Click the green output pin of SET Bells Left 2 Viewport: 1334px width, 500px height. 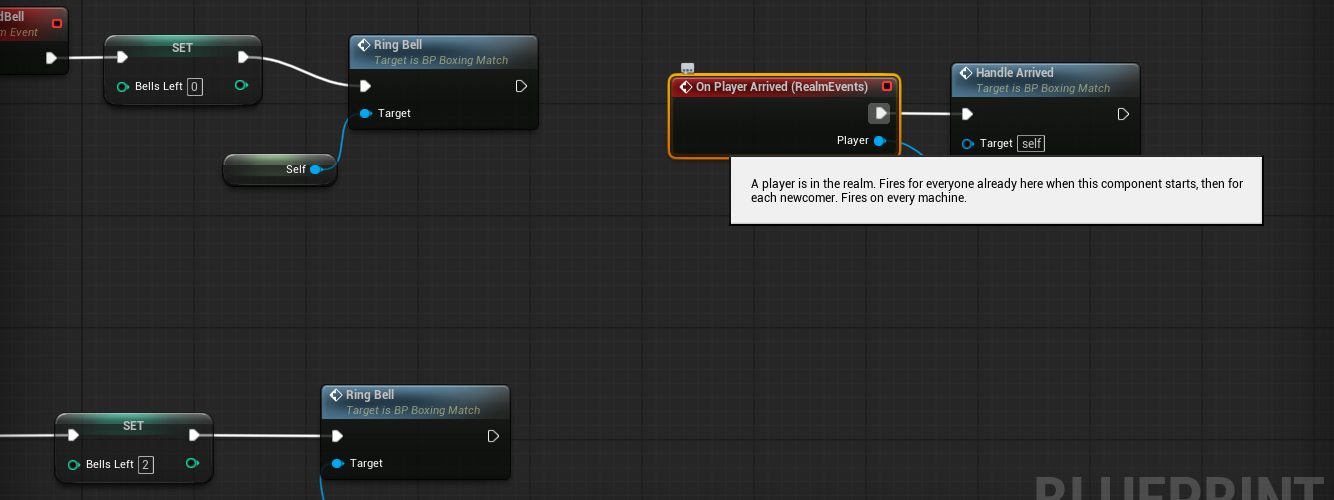(192, 464)
